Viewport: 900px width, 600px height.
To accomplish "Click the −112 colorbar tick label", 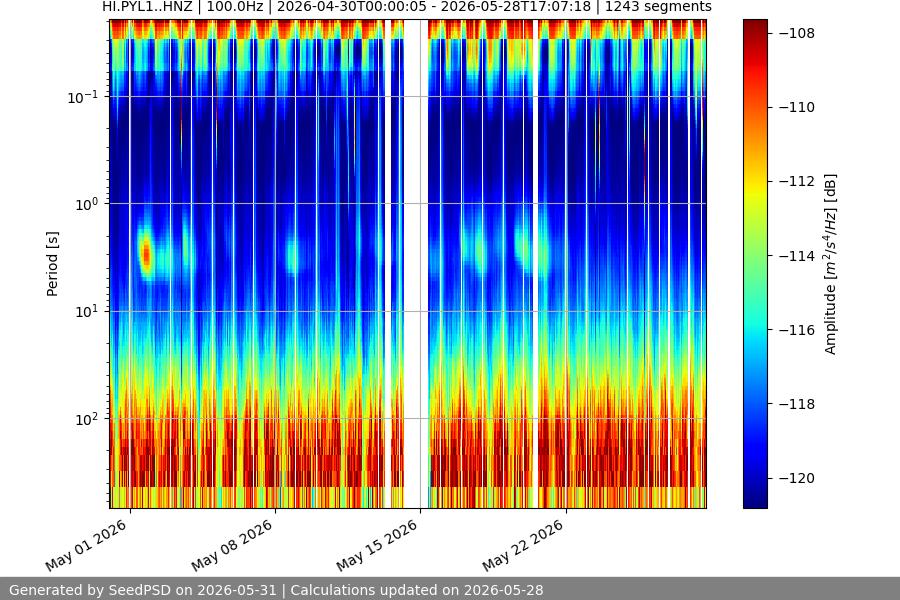I will point(797,181).
